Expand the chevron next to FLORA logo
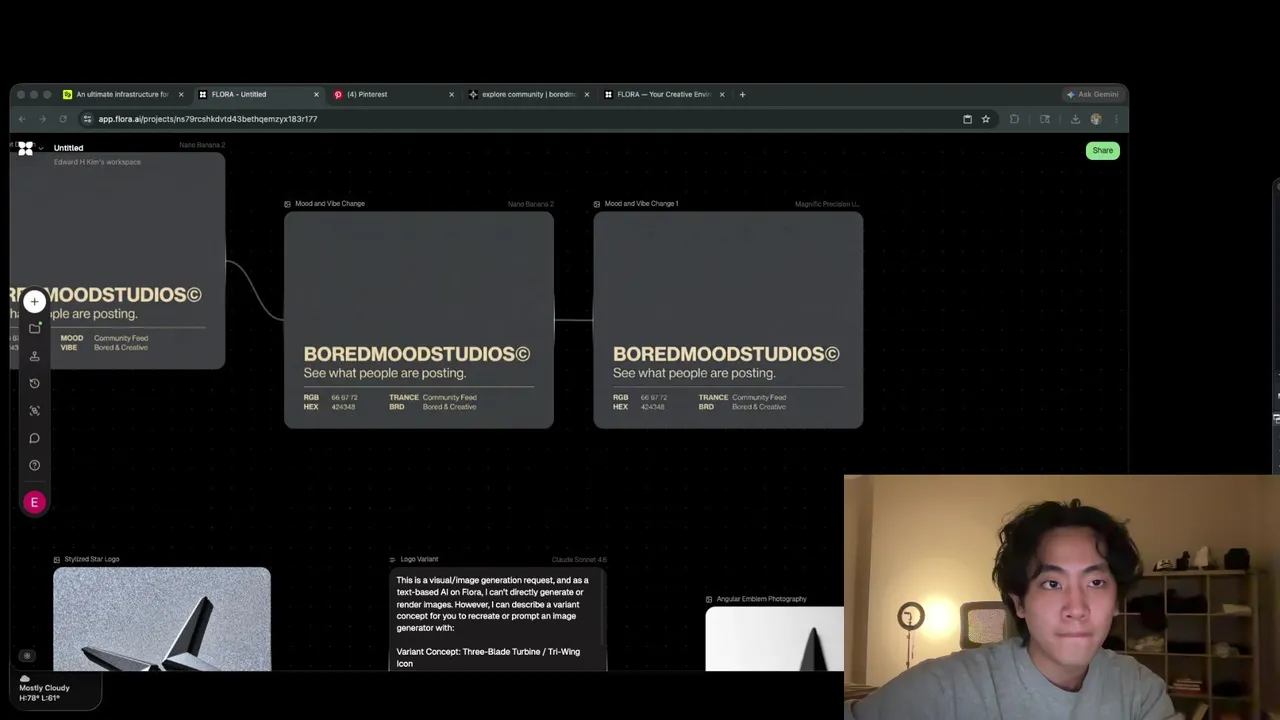The width and height of the screenshot is (1280, 720). pyautogui.click(x=40, y=148)
